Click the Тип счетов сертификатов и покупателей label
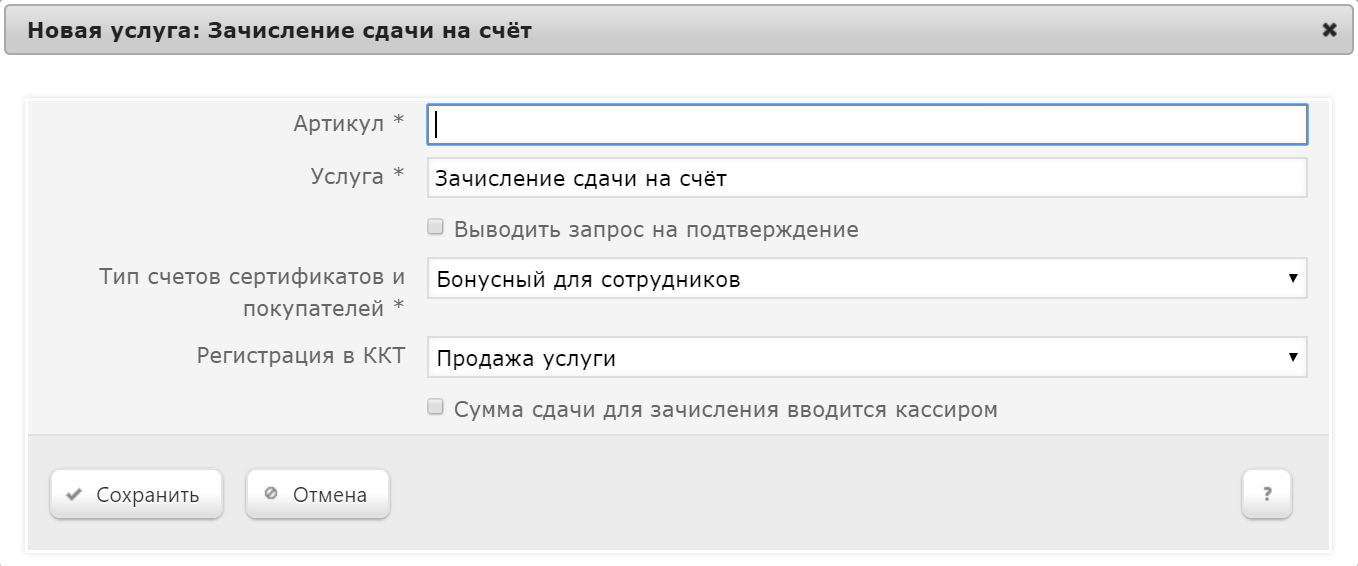 [252, 292]
